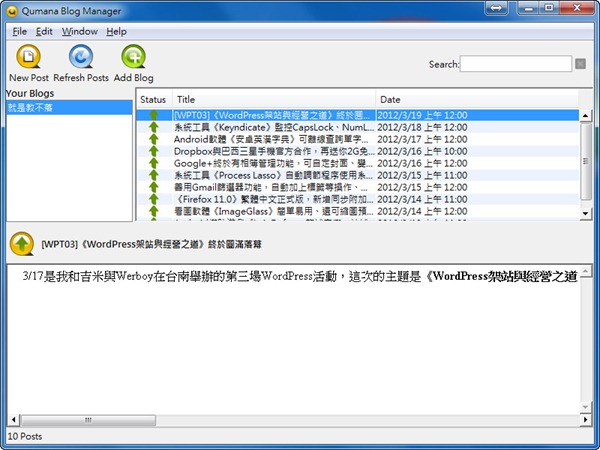Click preview pane horizontal scrollbar thumb

pyautogui.click(x=88, y=420)
